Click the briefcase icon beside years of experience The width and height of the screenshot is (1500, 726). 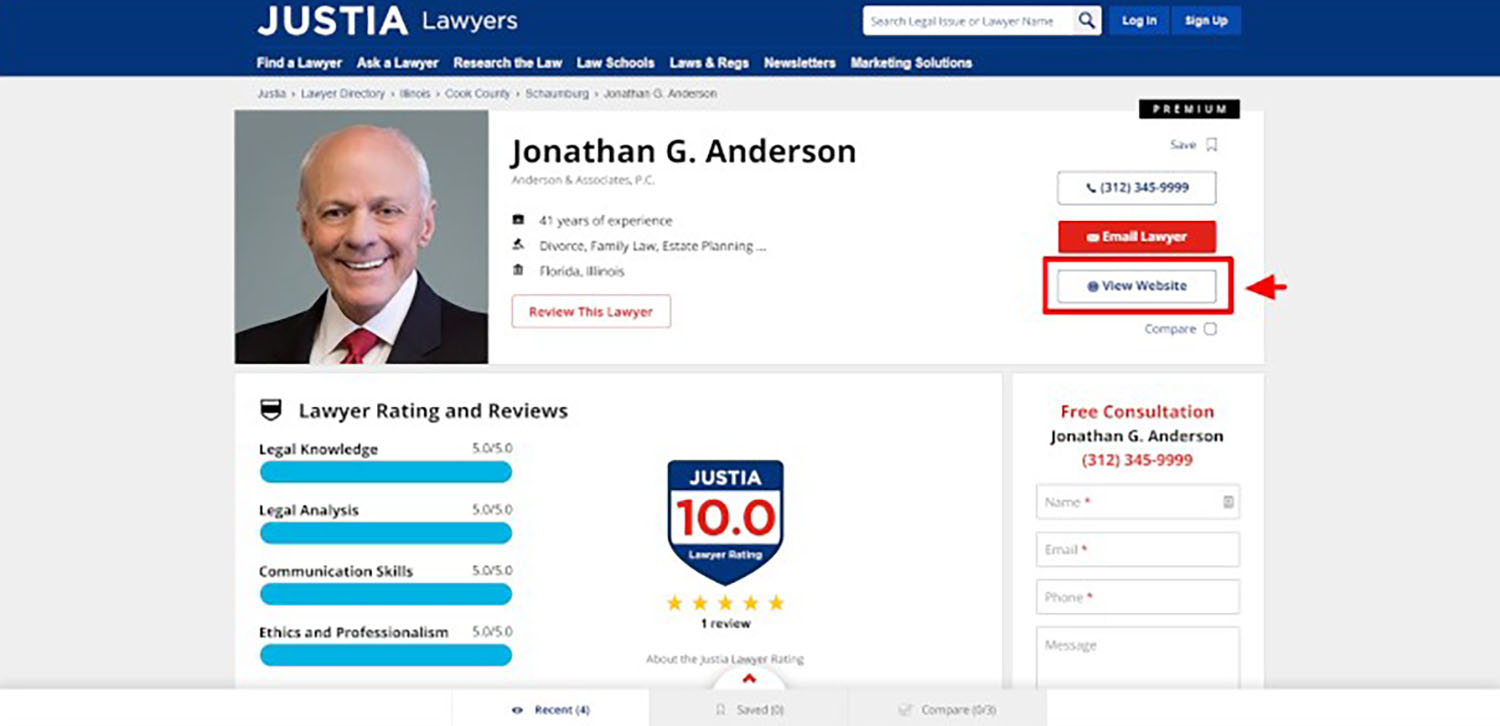[517, 219]
